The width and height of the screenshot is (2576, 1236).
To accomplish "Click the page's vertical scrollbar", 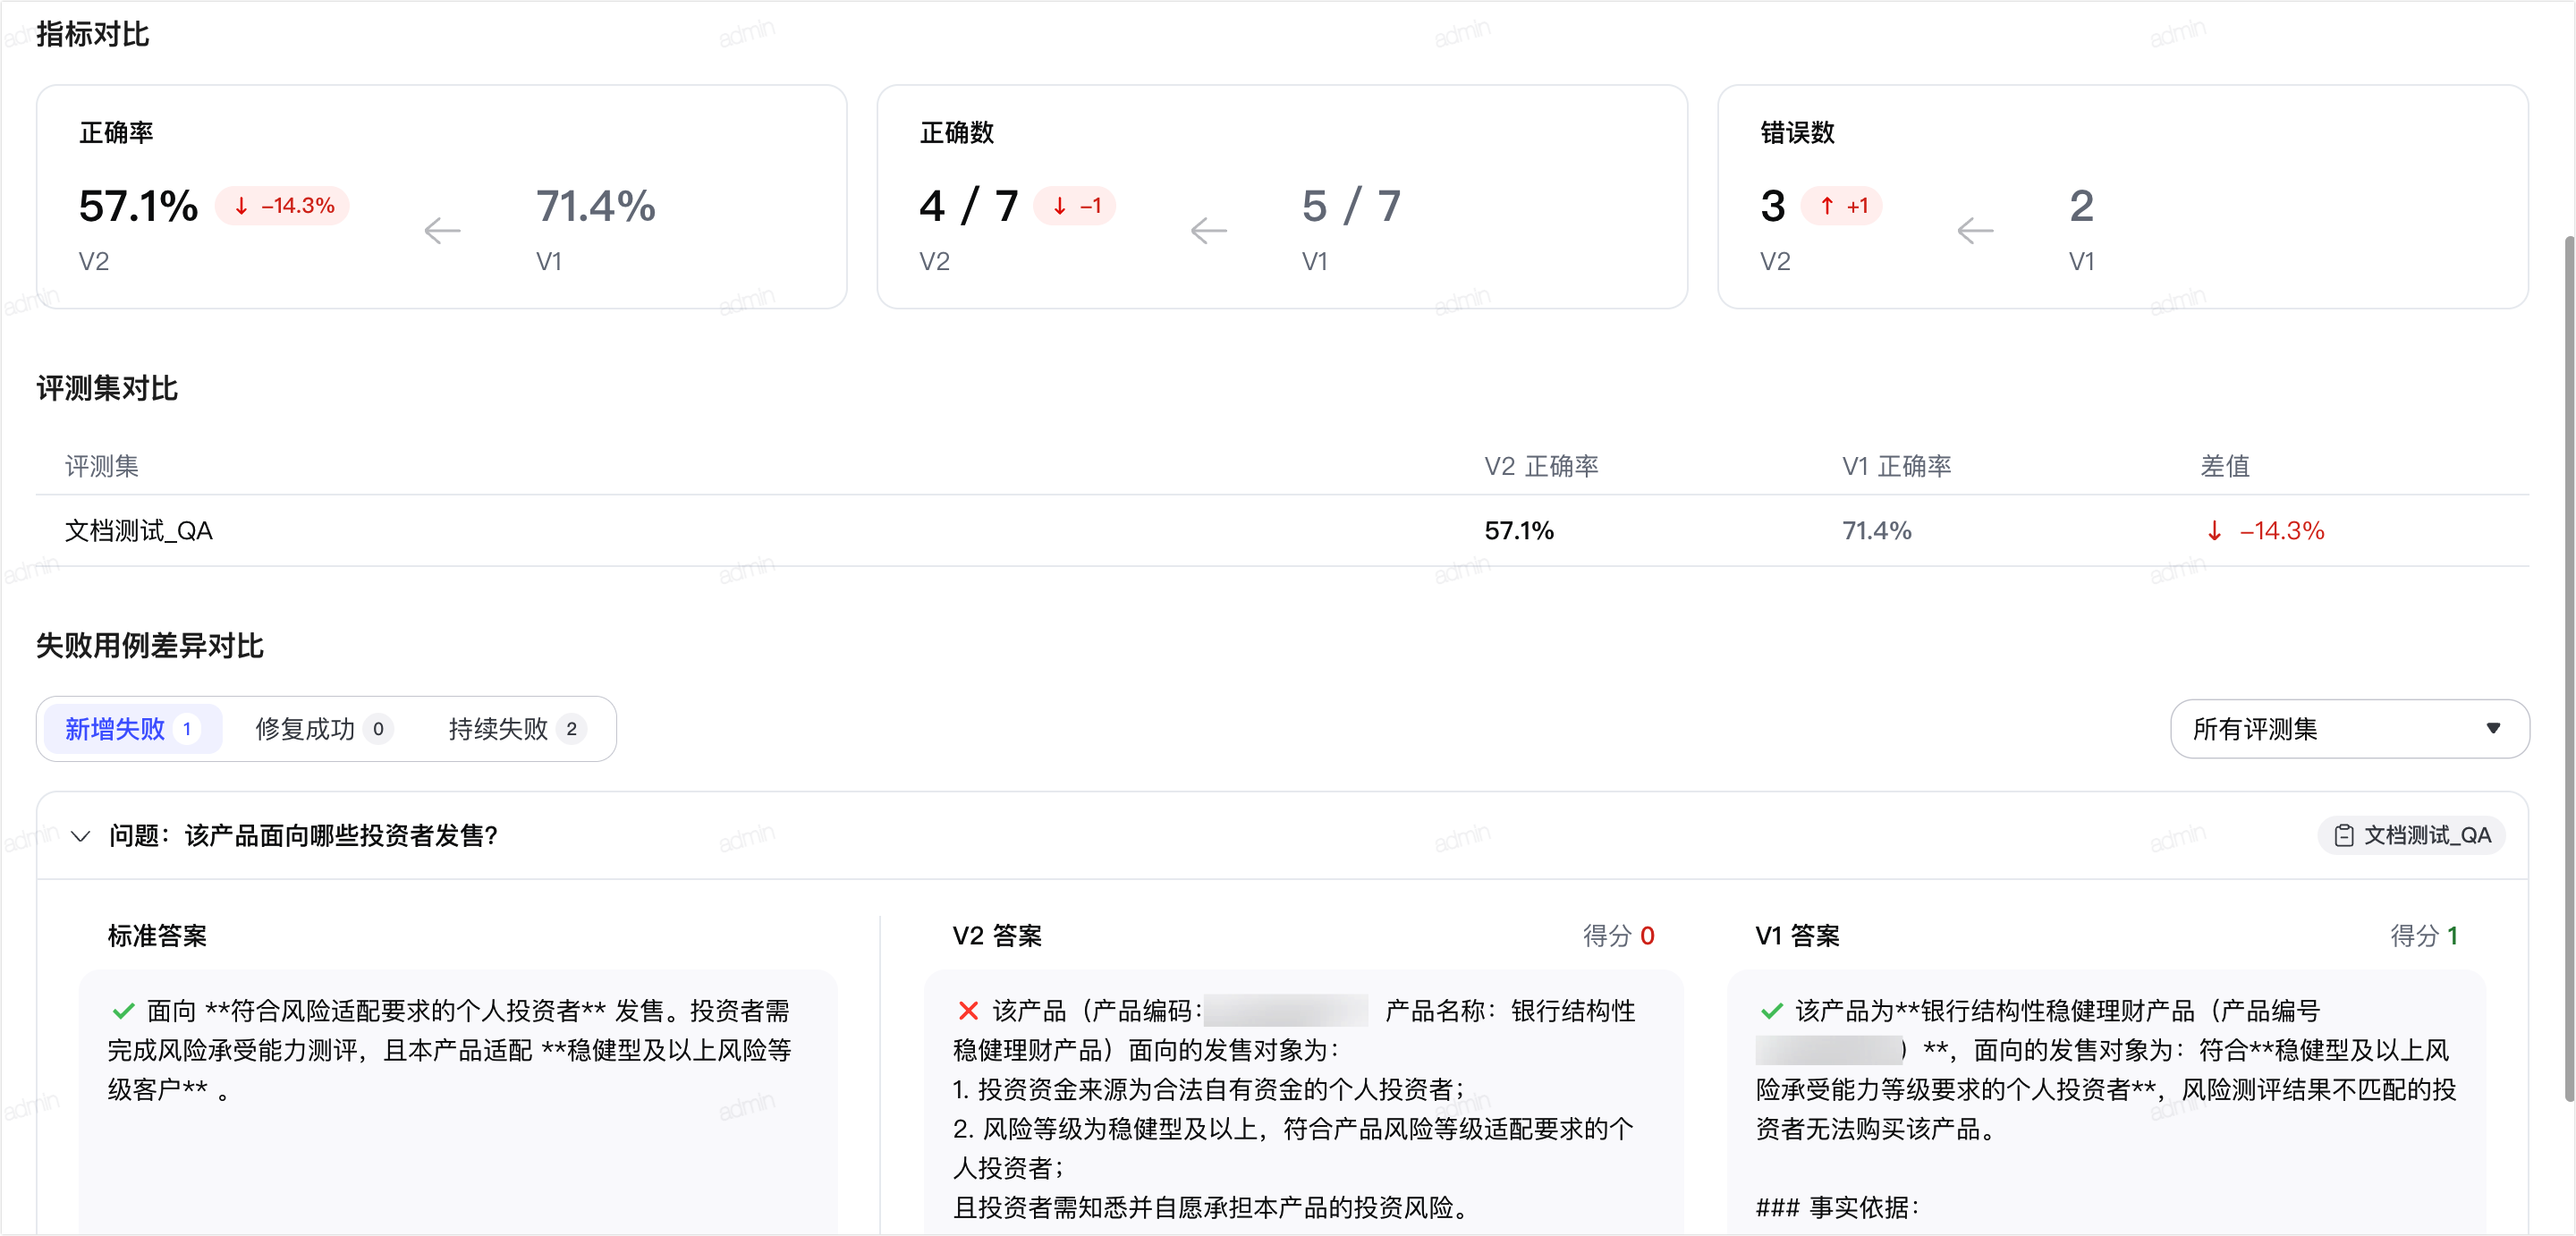I will pos(2568,668).
